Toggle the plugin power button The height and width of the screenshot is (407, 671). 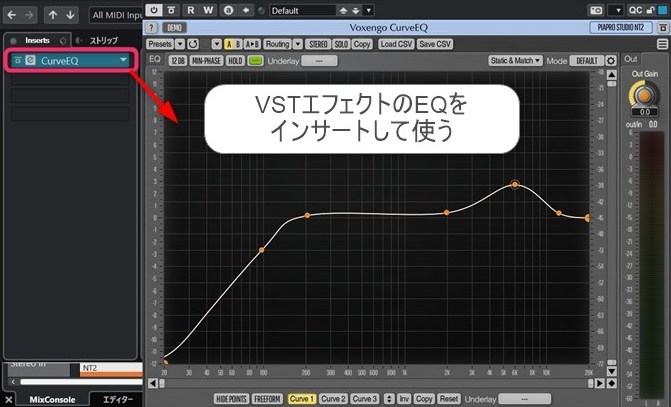pyautogui.click(x=154, y=10)
